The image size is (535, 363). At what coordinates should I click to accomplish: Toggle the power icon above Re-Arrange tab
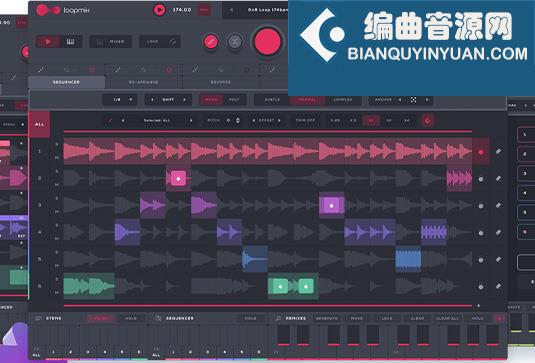click(169, 70)
